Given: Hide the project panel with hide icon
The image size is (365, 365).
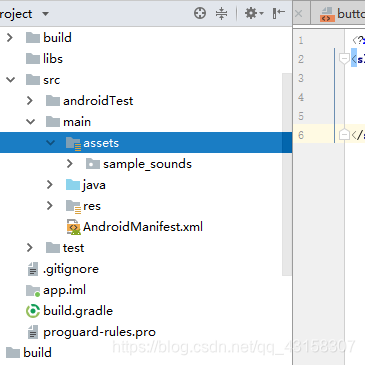Looking at the screenshot, I should [278, 13].
